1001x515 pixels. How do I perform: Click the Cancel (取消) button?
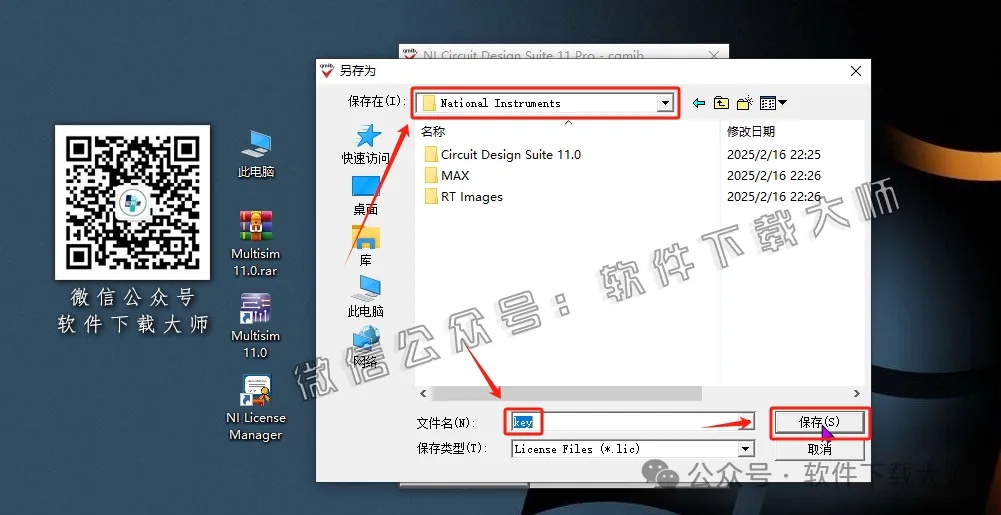click(819, 449)
